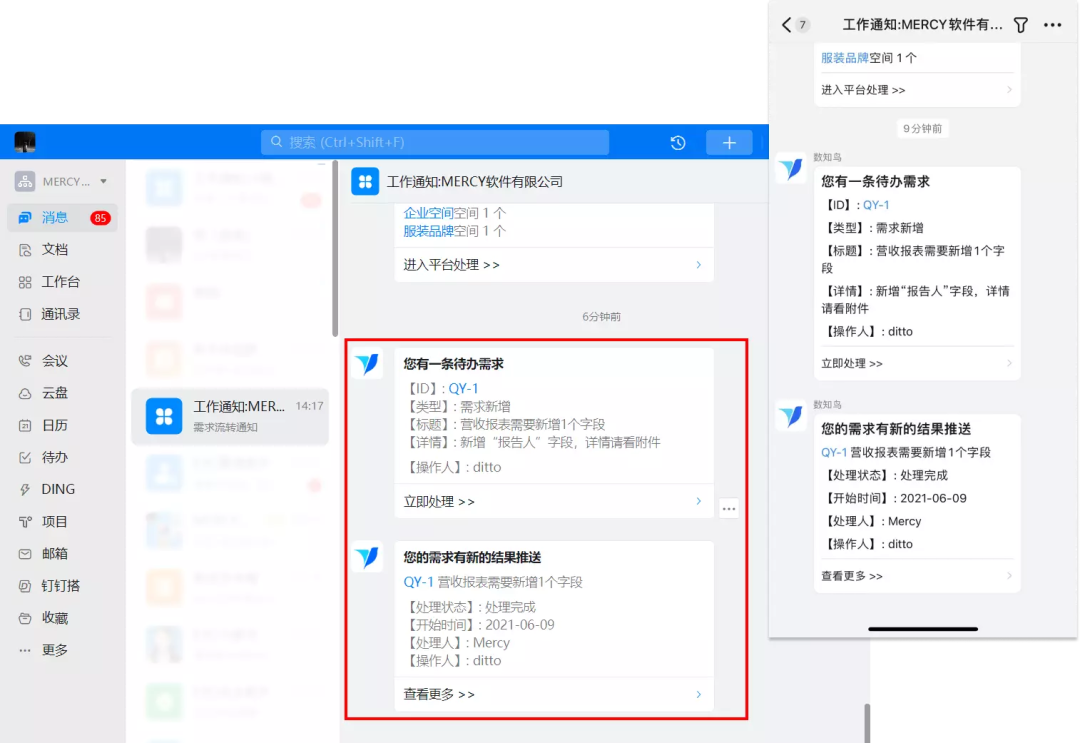Click the chevron beside mobile 进入平台处理
The width and height of the screenshot is (1080, 743).
[1009, 90]
